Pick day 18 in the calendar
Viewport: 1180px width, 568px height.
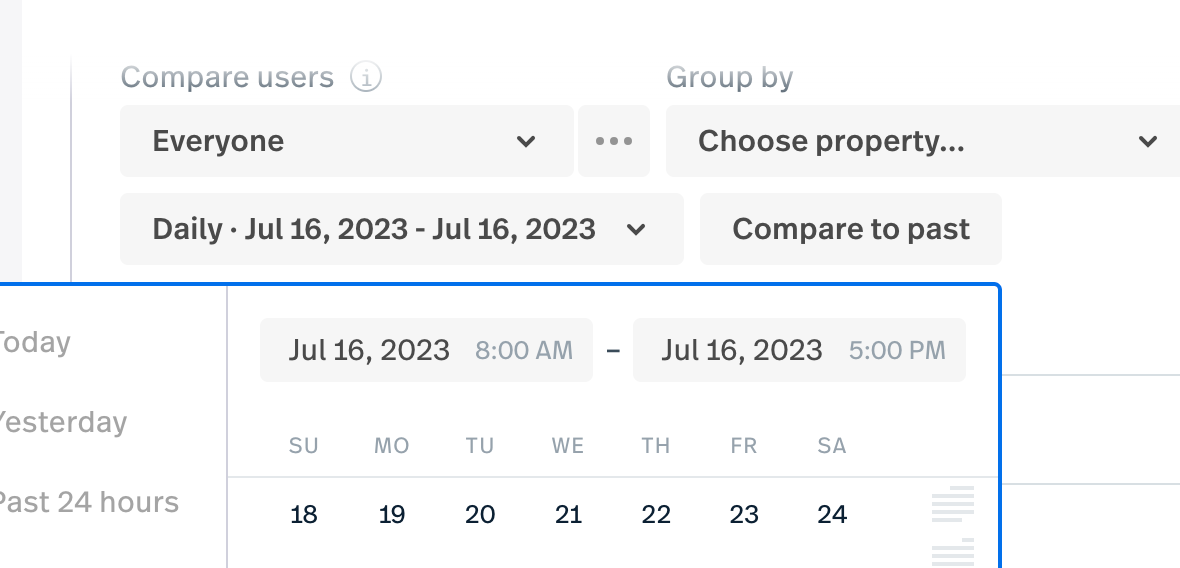pyautogui.click(x=303, y=515)
